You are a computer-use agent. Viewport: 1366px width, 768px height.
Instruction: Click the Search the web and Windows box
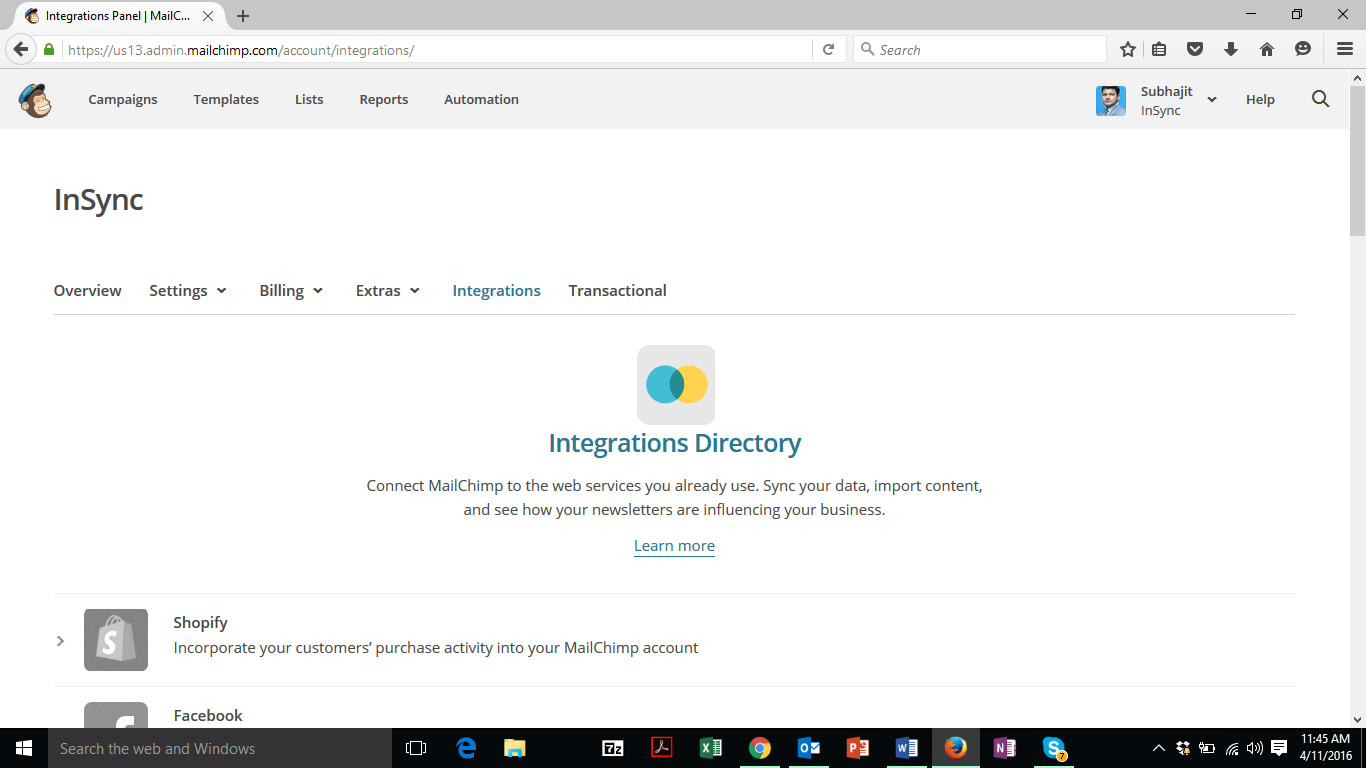point(220,748)
